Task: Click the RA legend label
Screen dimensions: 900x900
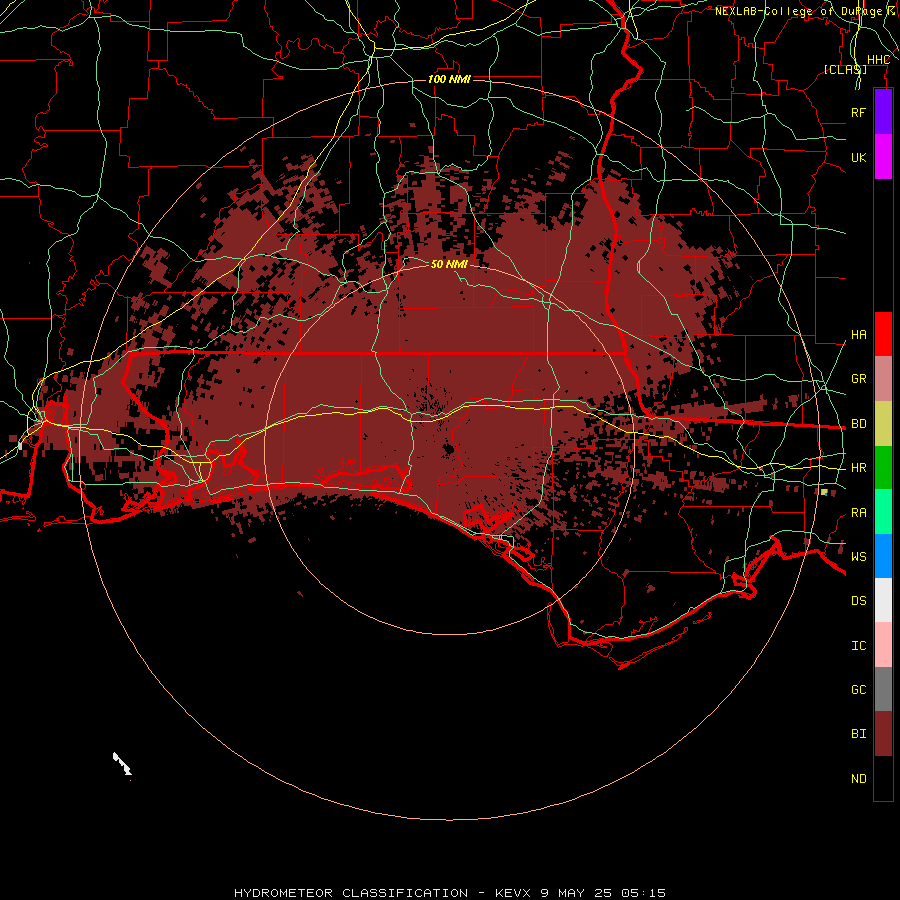Action: tap(859, 513)
